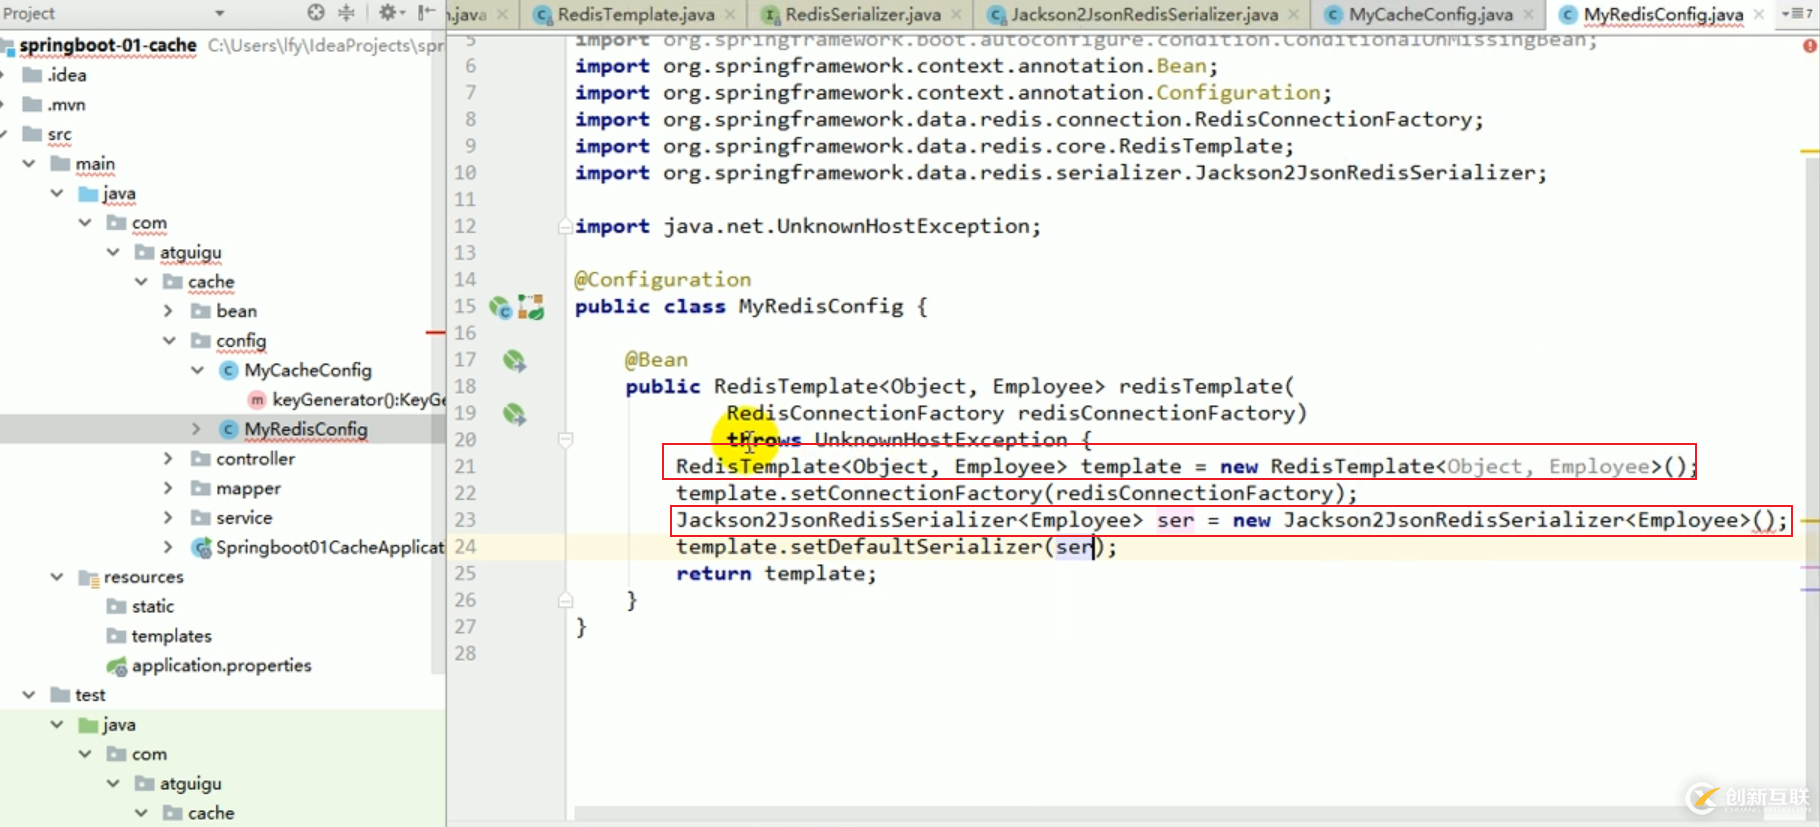Viewport: 1820px width, 827px height.
Task: Close the Jackson2JsonRedisSerializer.java tab
Action: [1294, 14]
